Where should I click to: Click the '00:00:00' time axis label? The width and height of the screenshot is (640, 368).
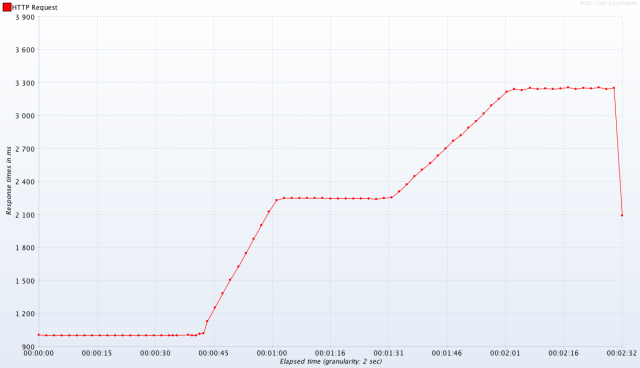tap(38, 353)
